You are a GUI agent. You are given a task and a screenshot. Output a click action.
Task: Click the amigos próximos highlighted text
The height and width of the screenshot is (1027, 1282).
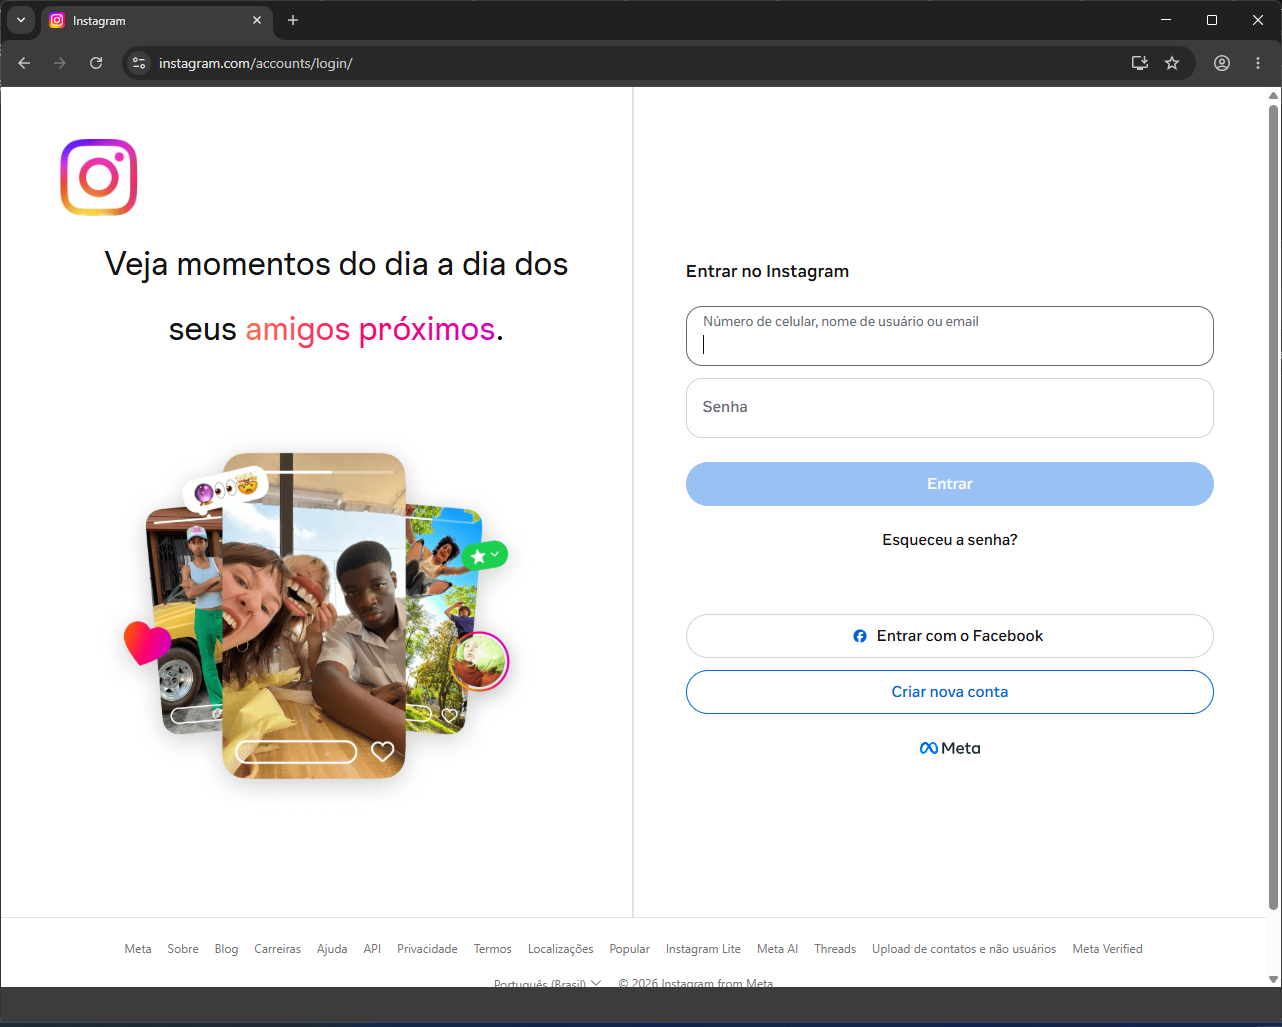click(370, 329)
